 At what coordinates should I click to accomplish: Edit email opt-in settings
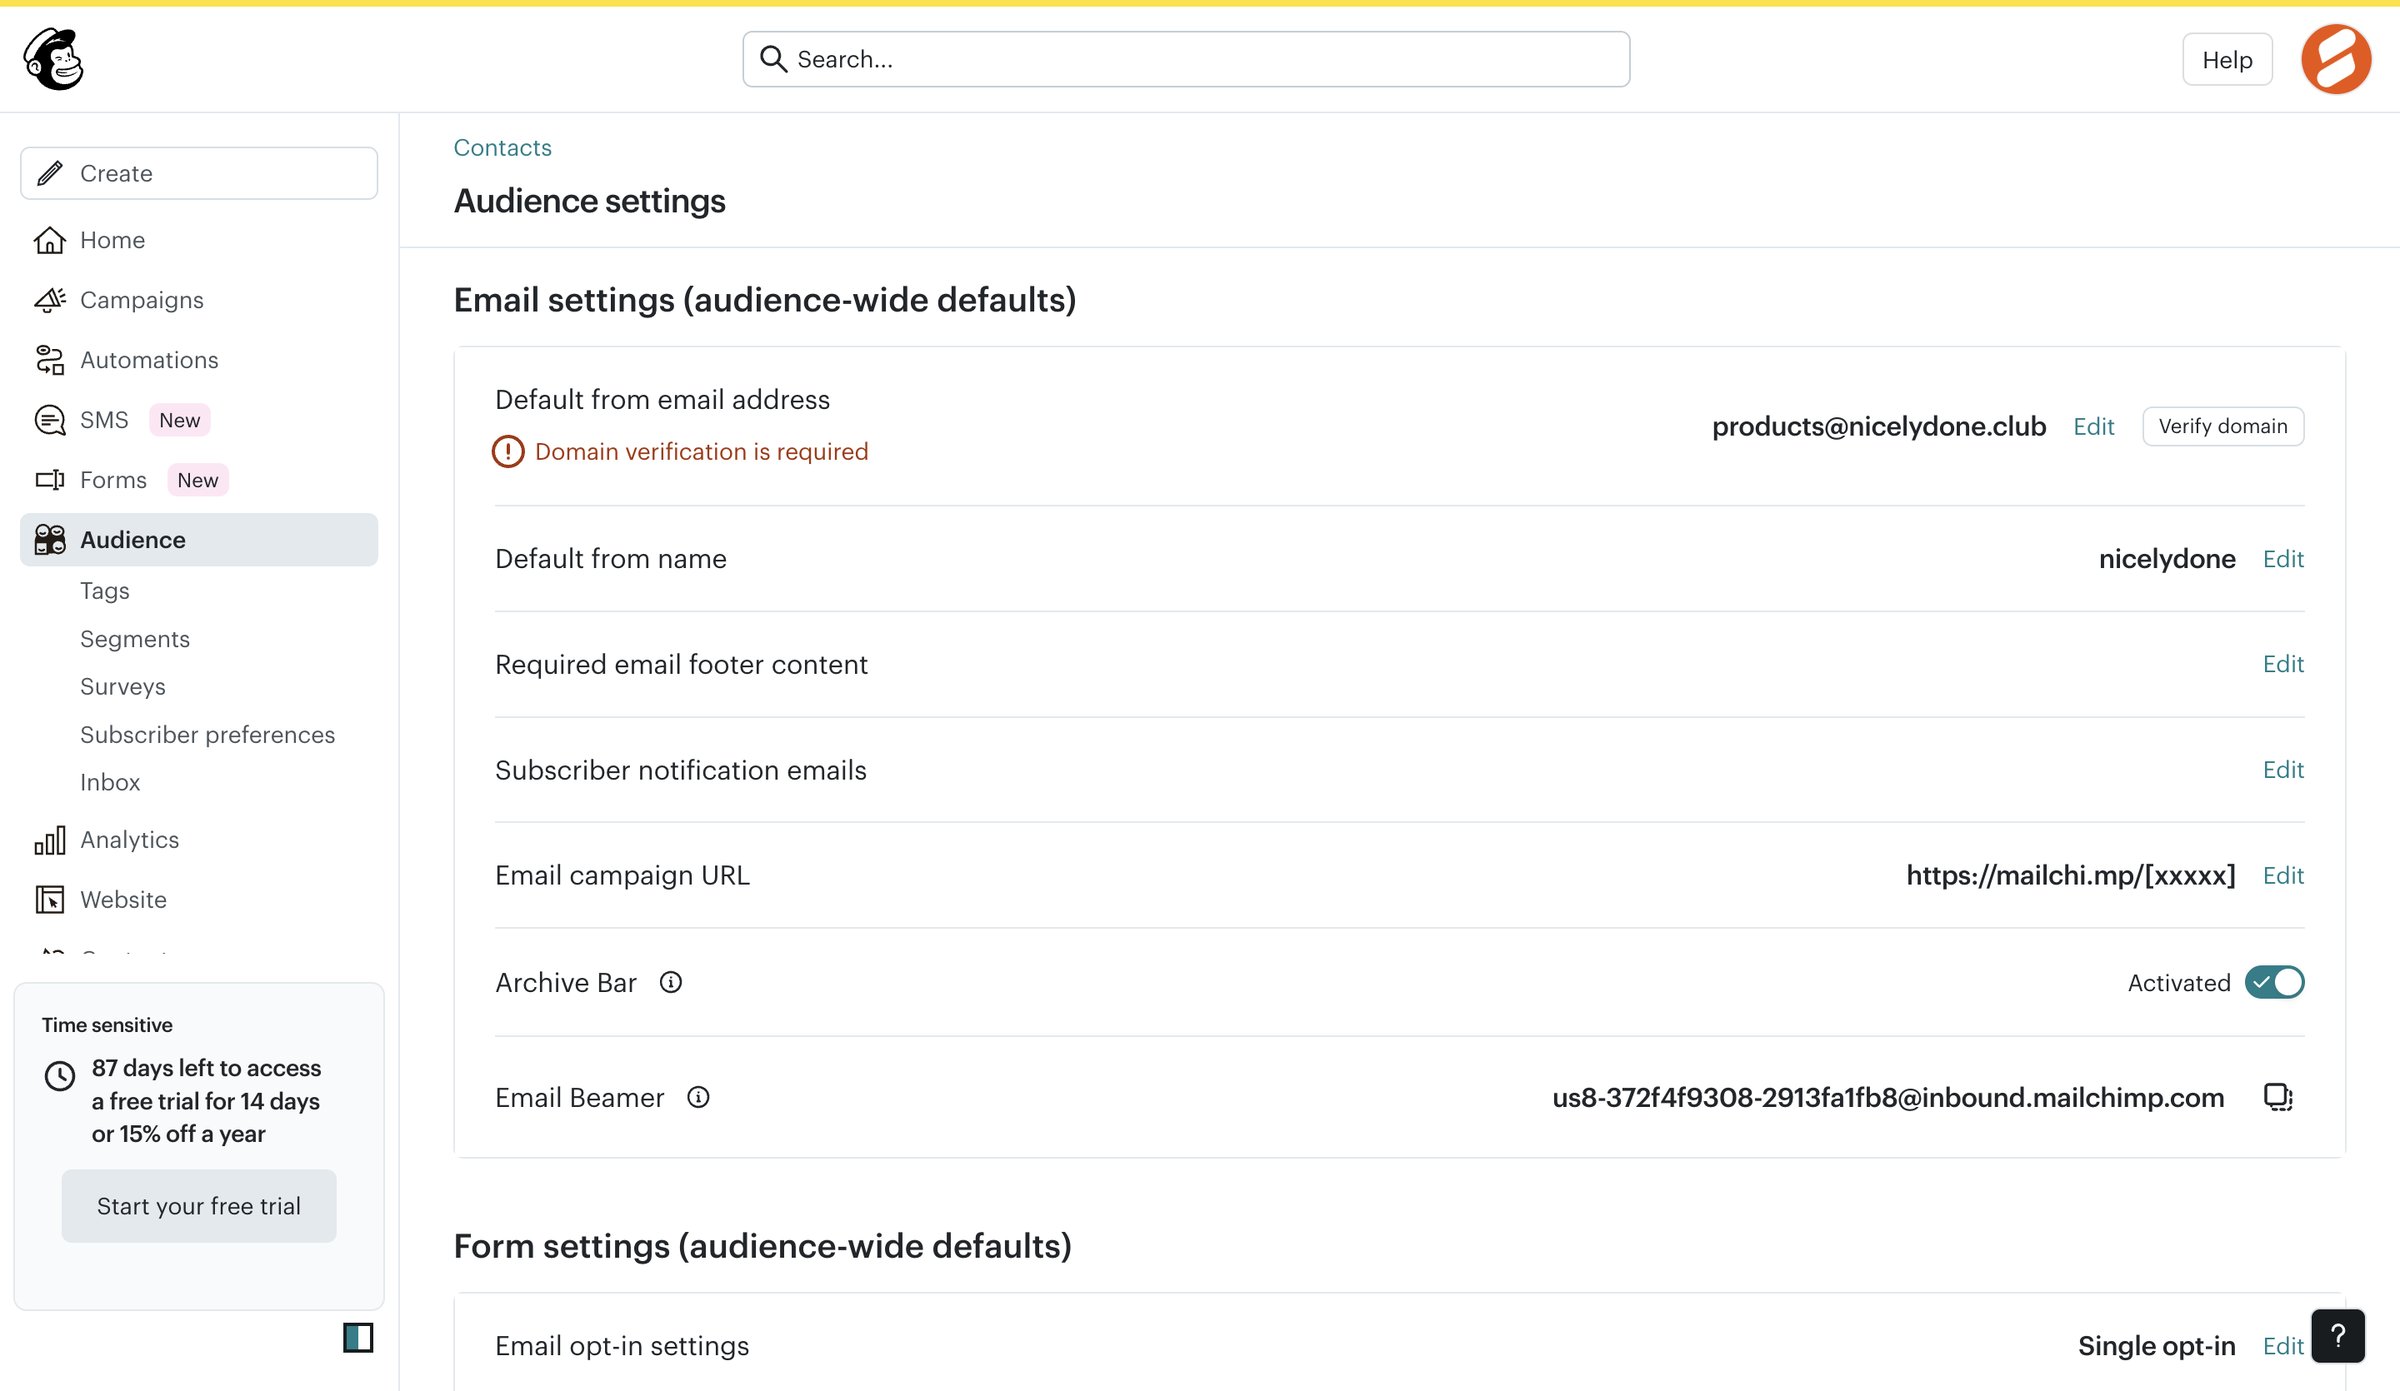click(2283, 1347)
